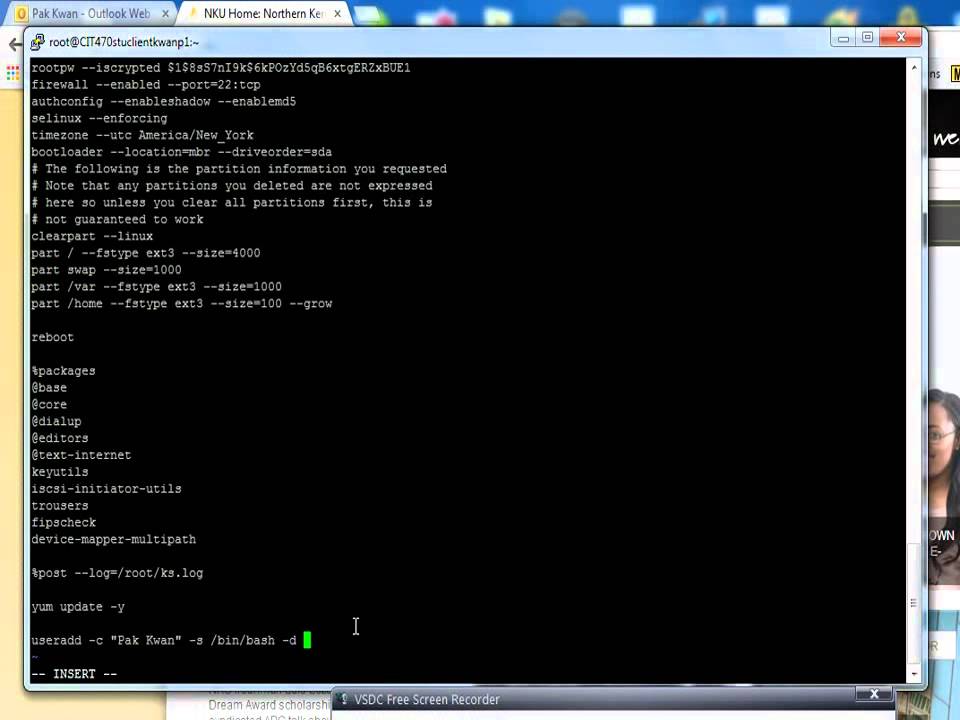
Task: Click terminal scrollbar up arrow
Action: click(914, 67)
